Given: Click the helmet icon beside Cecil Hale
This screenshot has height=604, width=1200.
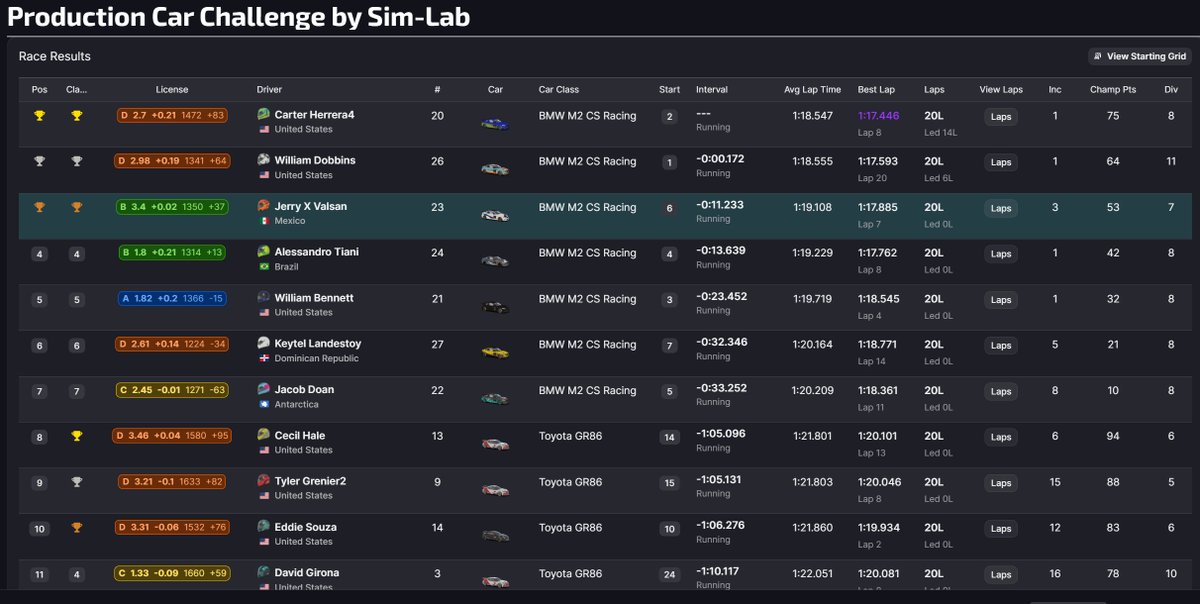Looking at the screenshot, I should pyautogui.click(x=264, y=435).
